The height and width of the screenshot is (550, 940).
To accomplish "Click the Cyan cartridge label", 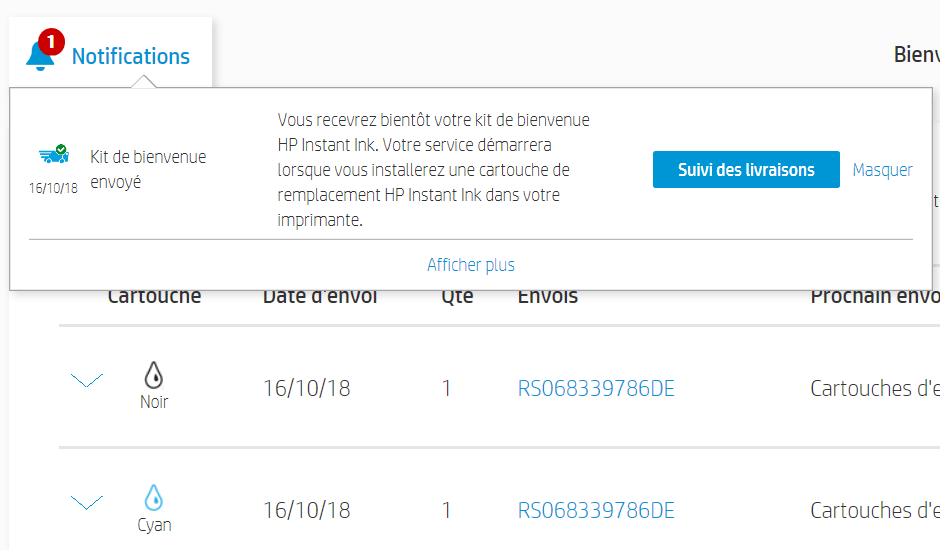I will coord(154,525).
